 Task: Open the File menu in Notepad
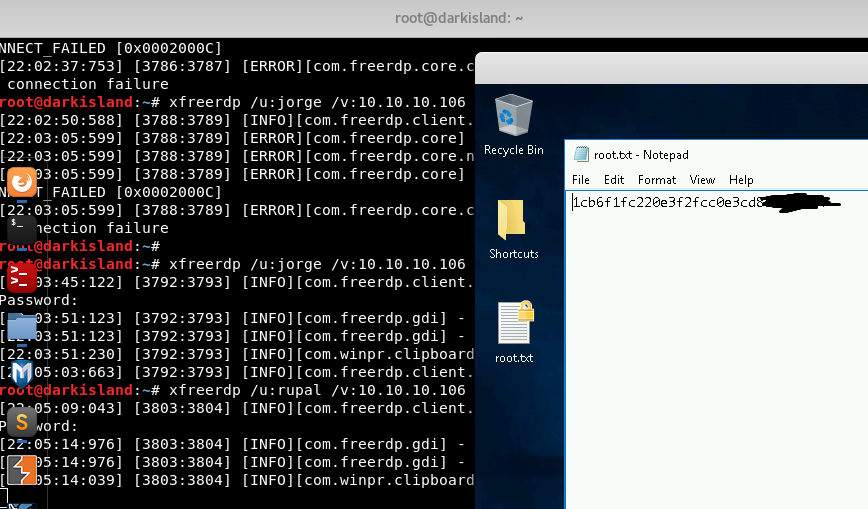(x=581, y=180)
